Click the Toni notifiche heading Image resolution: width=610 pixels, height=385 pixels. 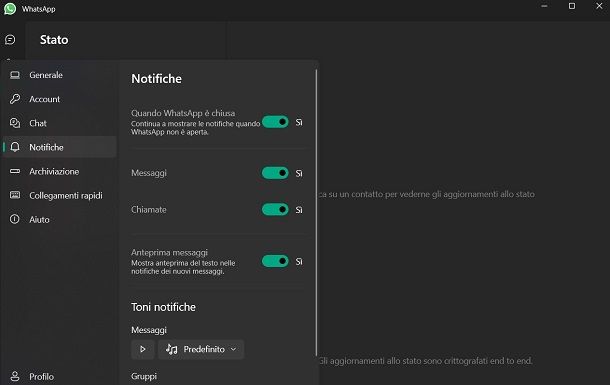[163, 307]
